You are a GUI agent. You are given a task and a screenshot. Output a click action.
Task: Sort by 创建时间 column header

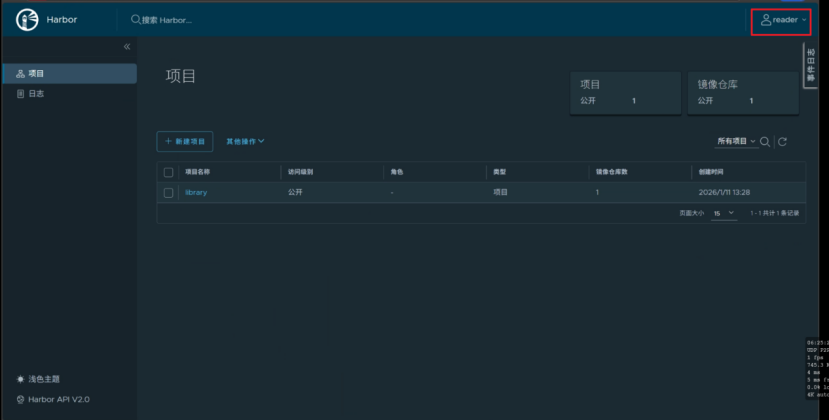point(711,172)
